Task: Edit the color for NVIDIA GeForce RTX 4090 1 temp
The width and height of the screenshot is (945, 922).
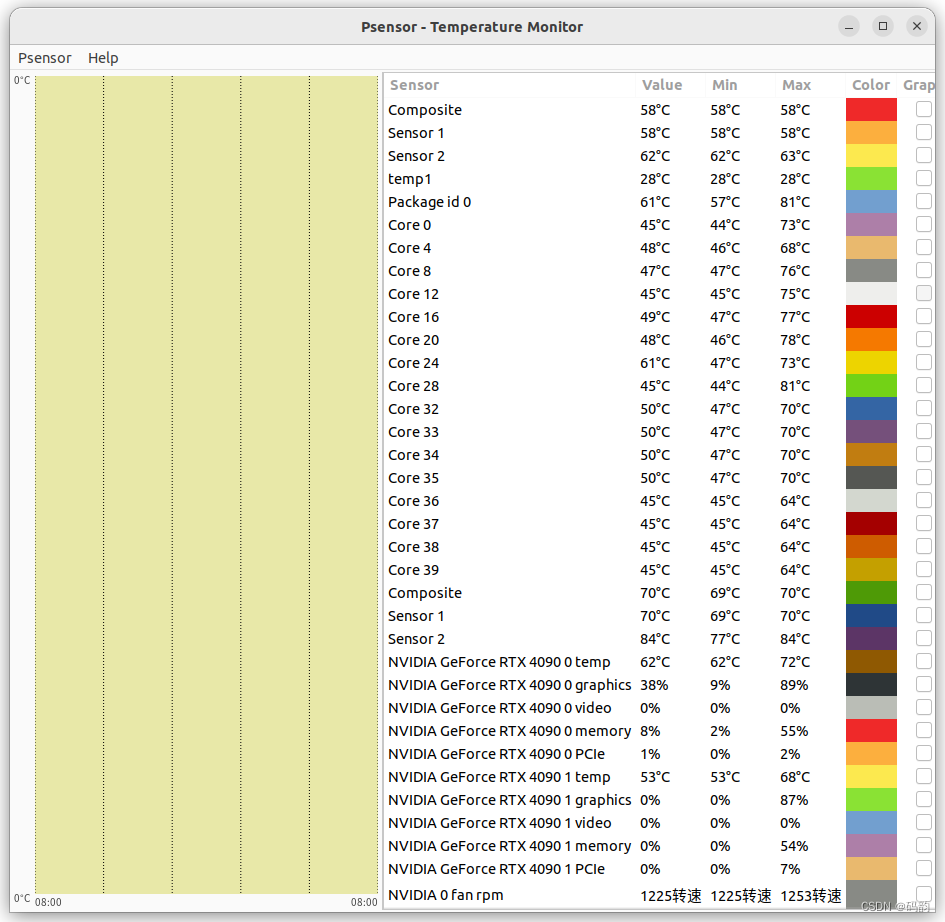Action: coord(871,777)
